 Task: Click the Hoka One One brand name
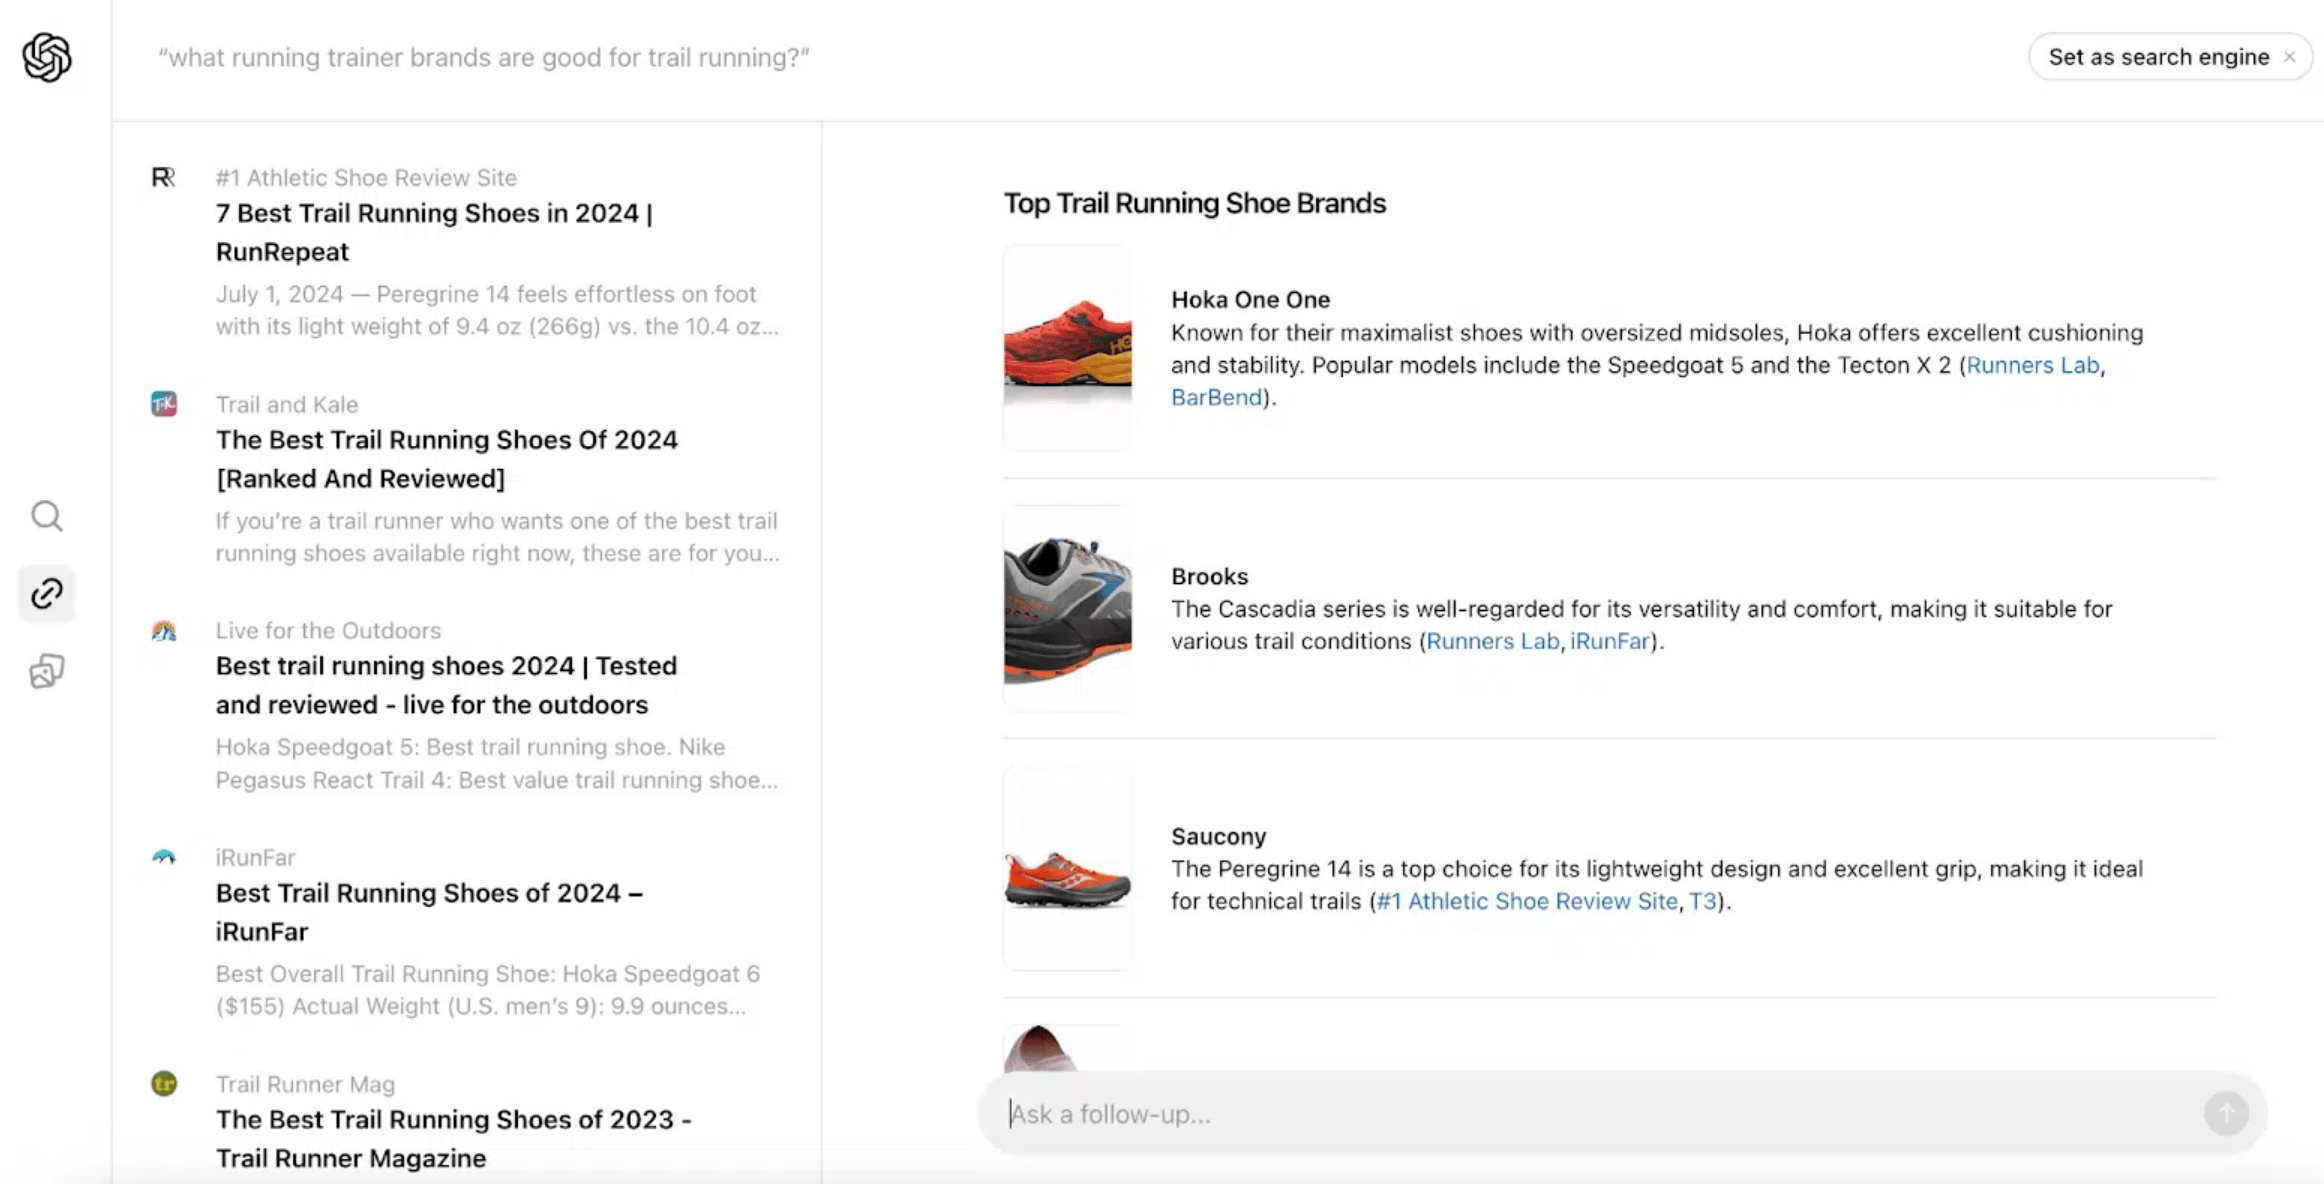[1250, 300]
